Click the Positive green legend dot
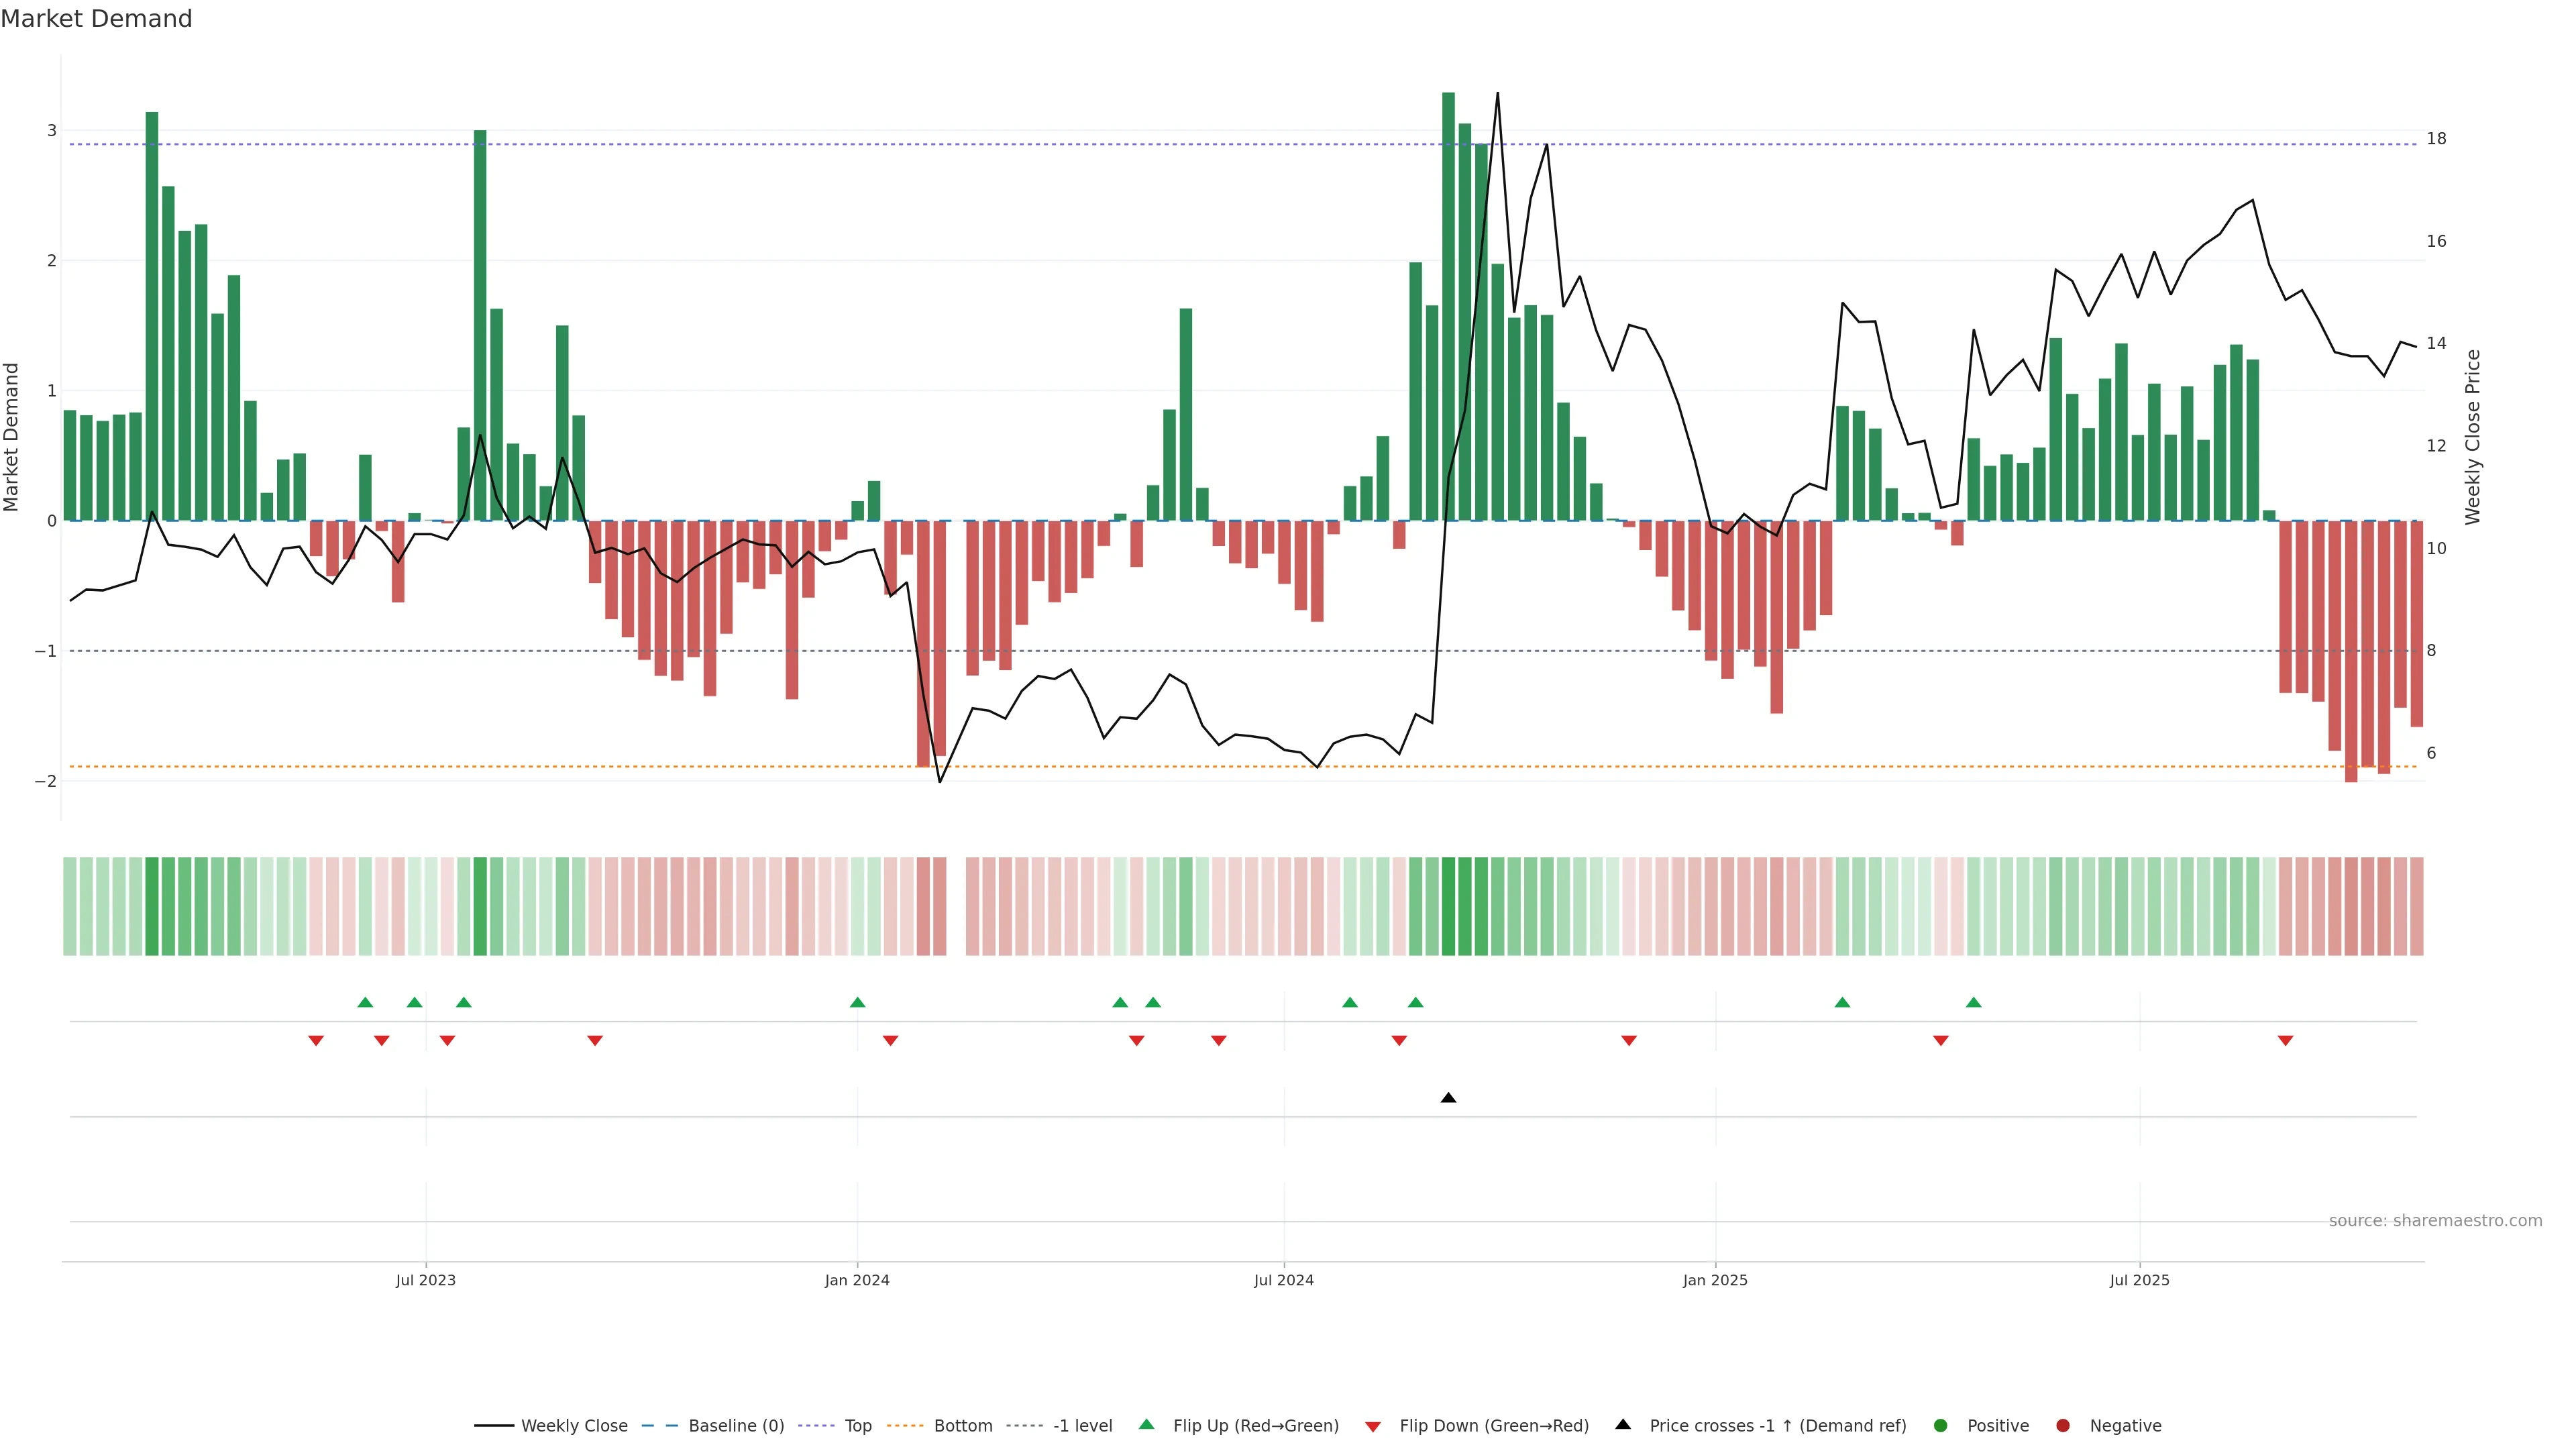This screenshot has width=2576, height=1449. pos(1941,1425)
